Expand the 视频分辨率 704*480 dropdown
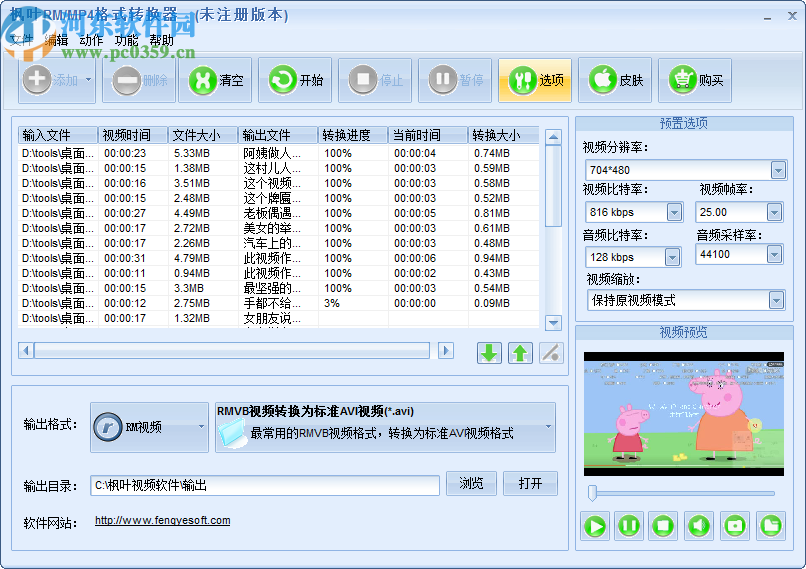 tap(775, 170)
